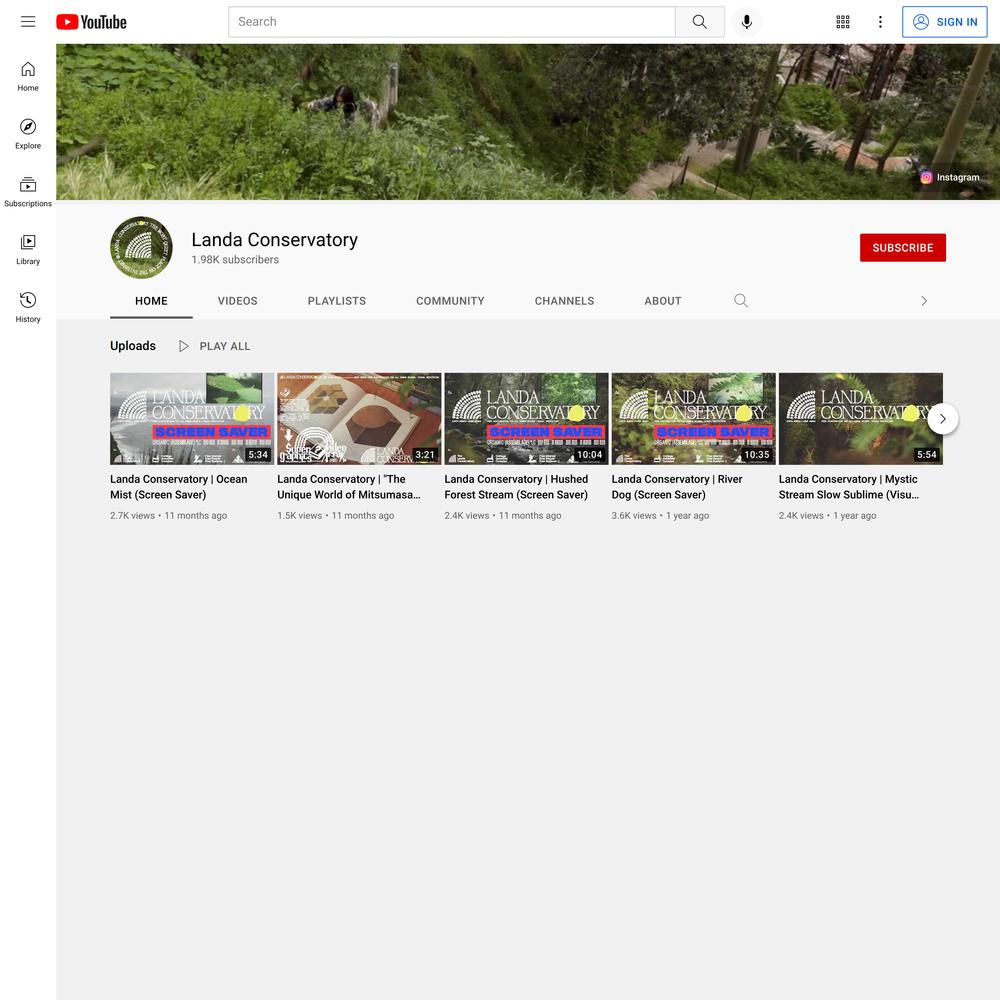Click 'Ocean Mist (Screen Saver)' title
Screen dimensions: 1000x1000
tap(179, 487)
